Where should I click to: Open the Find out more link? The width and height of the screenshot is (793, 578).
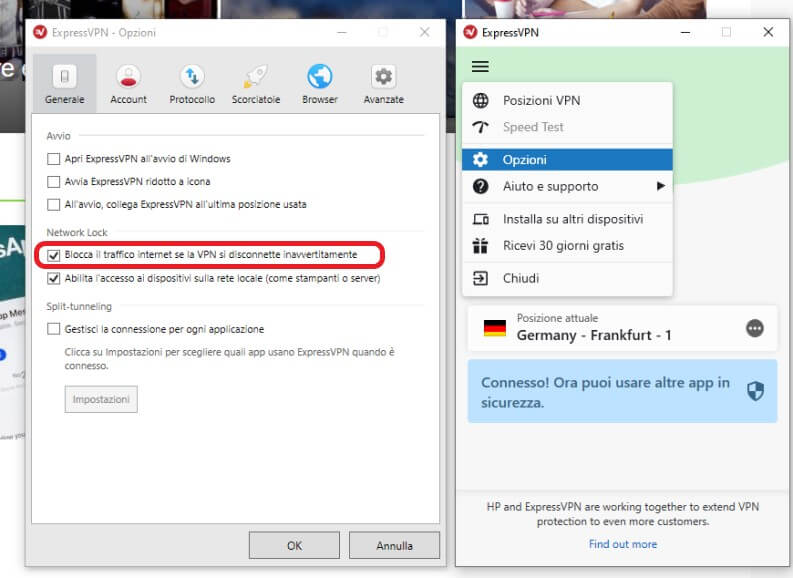[x=623, y=544]
